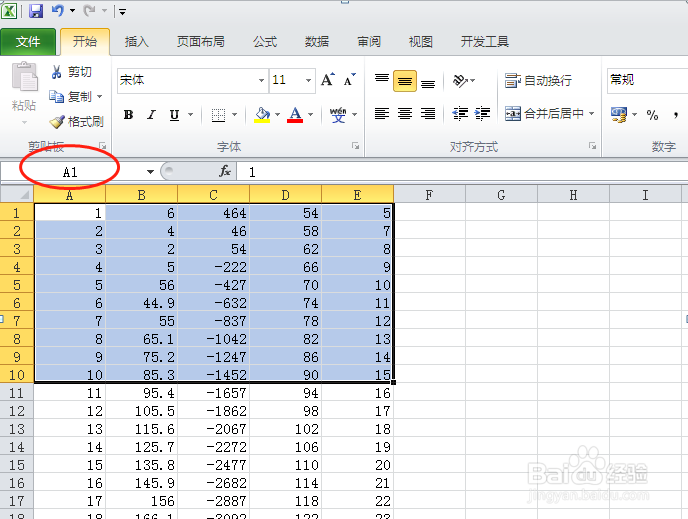The width and height of the screenshot is (688, 519).
Task: Click the Excel application logo icon
Action: click(9, 11)
